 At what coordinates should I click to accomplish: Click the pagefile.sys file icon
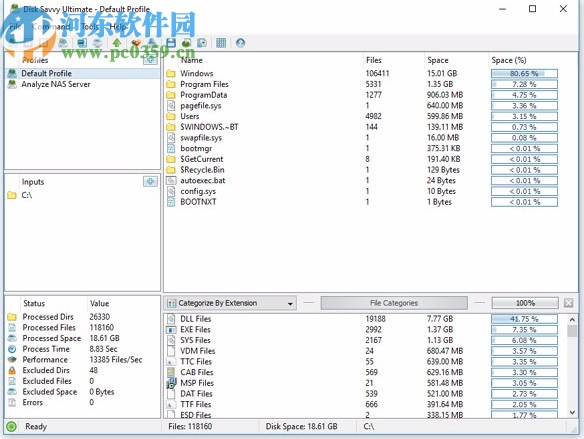tap(171, 106)
